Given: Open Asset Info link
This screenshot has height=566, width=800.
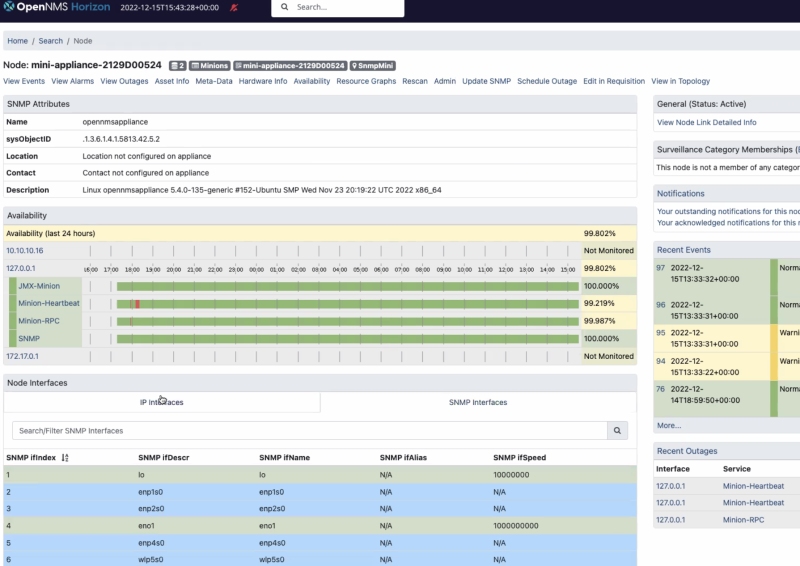Looking at the screenshot, I should click(172, 81).
